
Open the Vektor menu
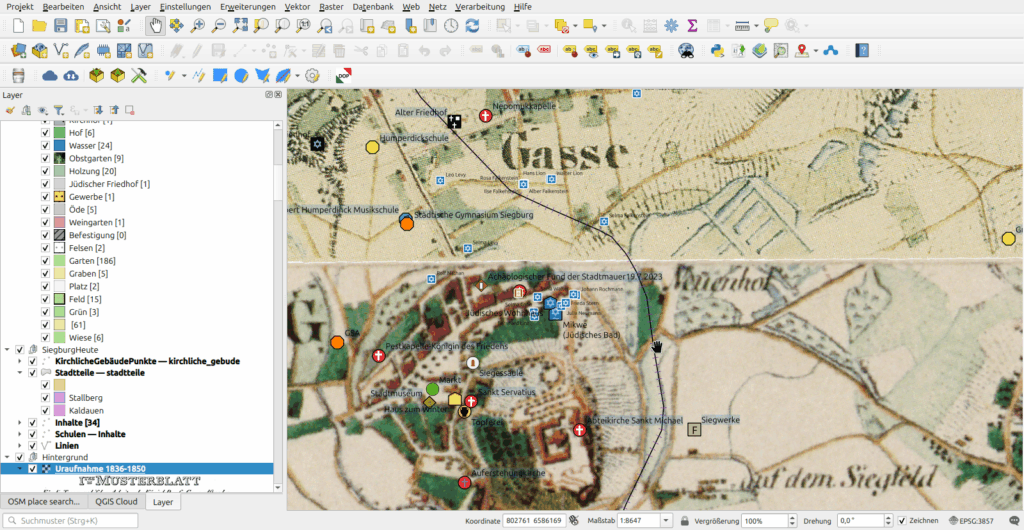pyautogui.click(x=297, y=6)
